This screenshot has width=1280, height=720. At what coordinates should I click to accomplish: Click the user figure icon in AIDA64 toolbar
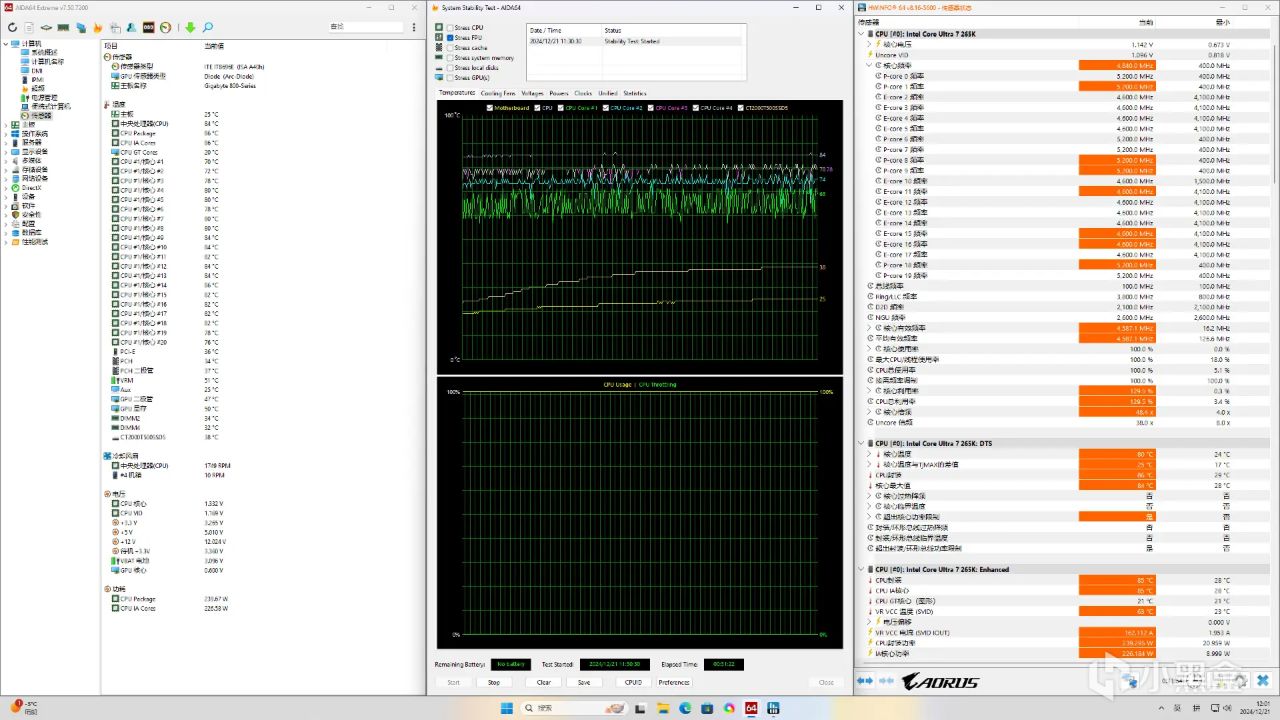coord(131,28)
